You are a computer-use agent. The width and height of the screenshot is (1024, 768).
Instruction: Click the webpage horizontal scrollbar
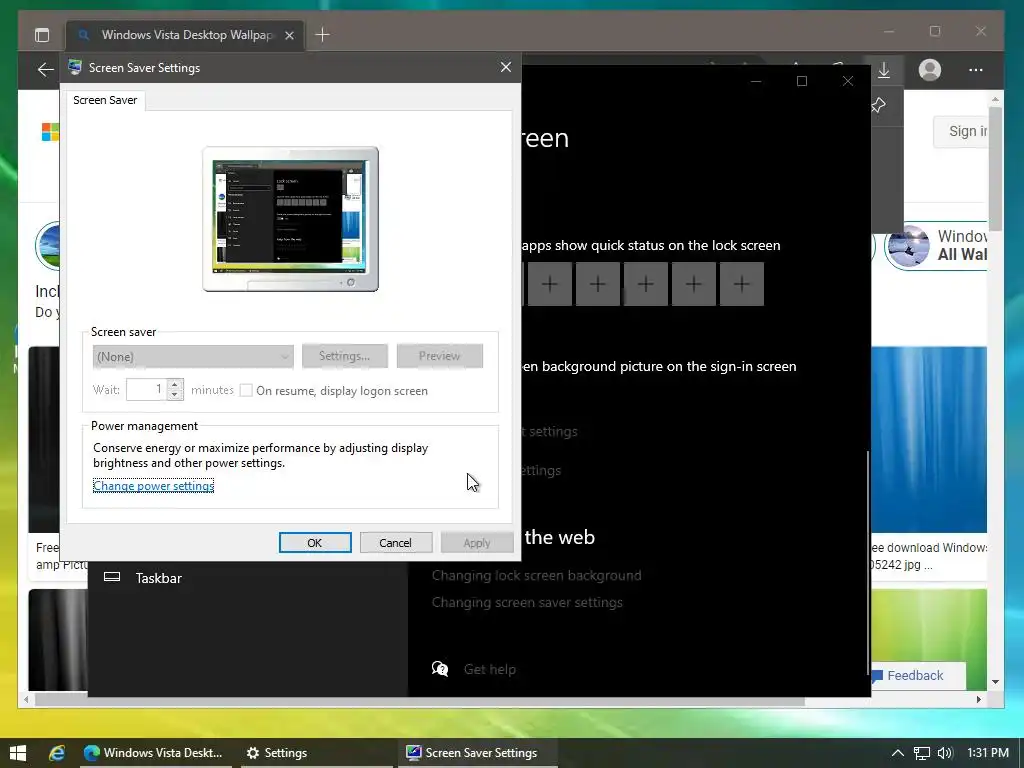pyautogui.click(x=418, y=699)
